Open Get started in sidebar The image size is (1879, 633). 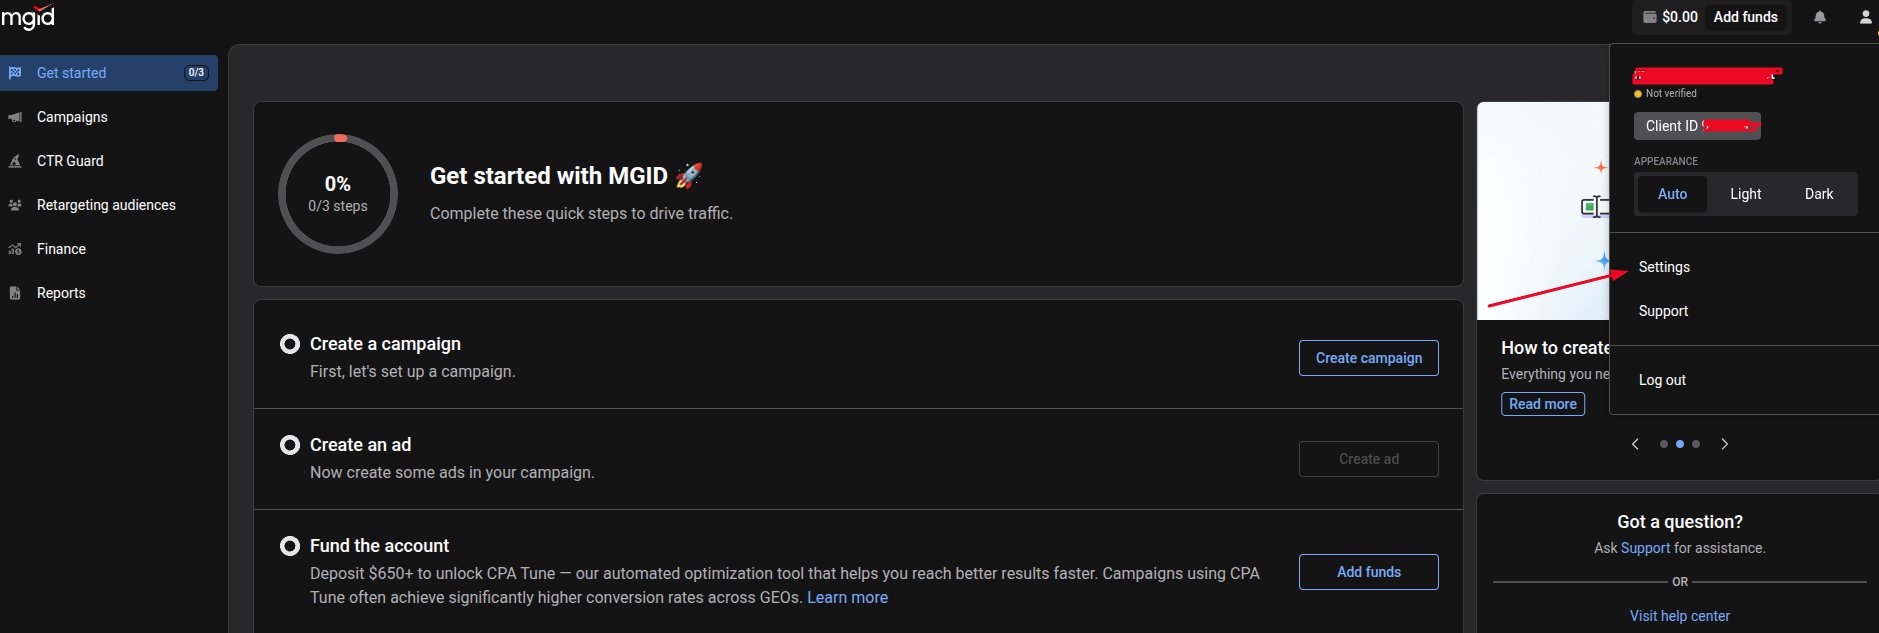[x=108, y=73]
